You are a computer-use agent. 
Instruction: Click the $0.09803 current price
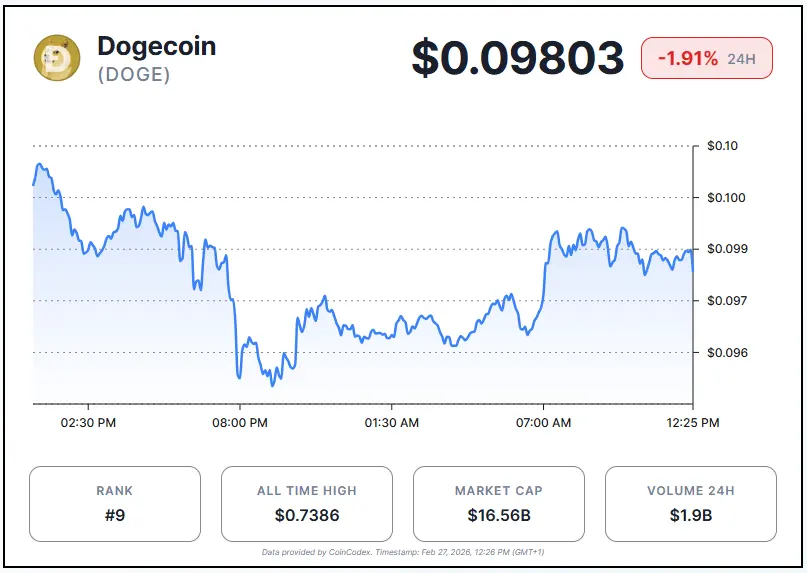[x=518, y=59]
